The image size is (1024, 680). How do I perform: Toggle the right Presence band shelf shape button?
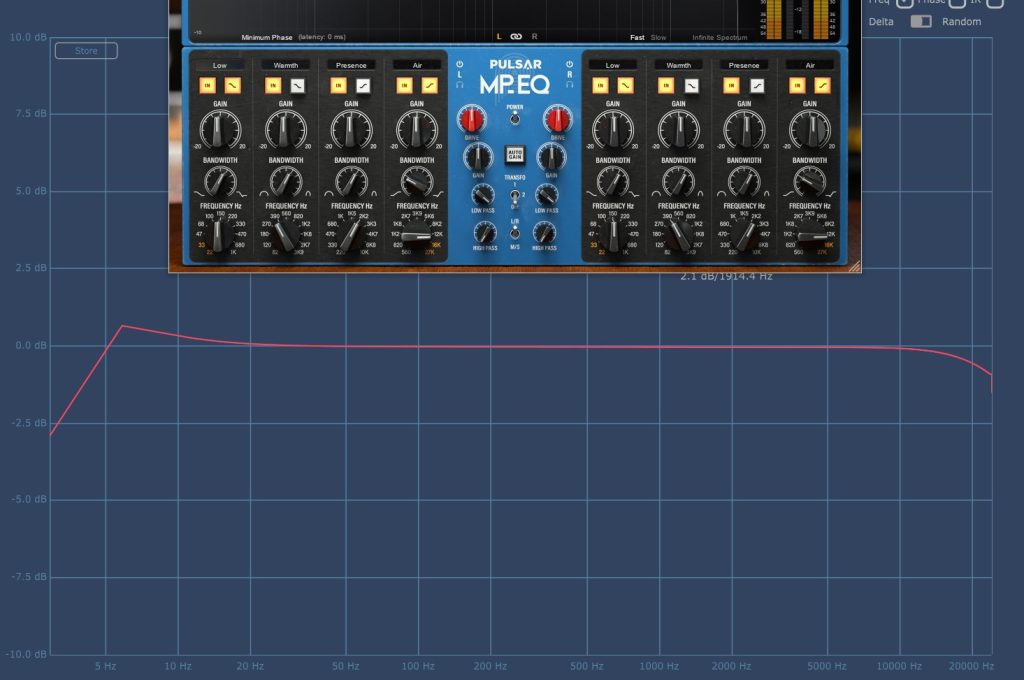757,86
